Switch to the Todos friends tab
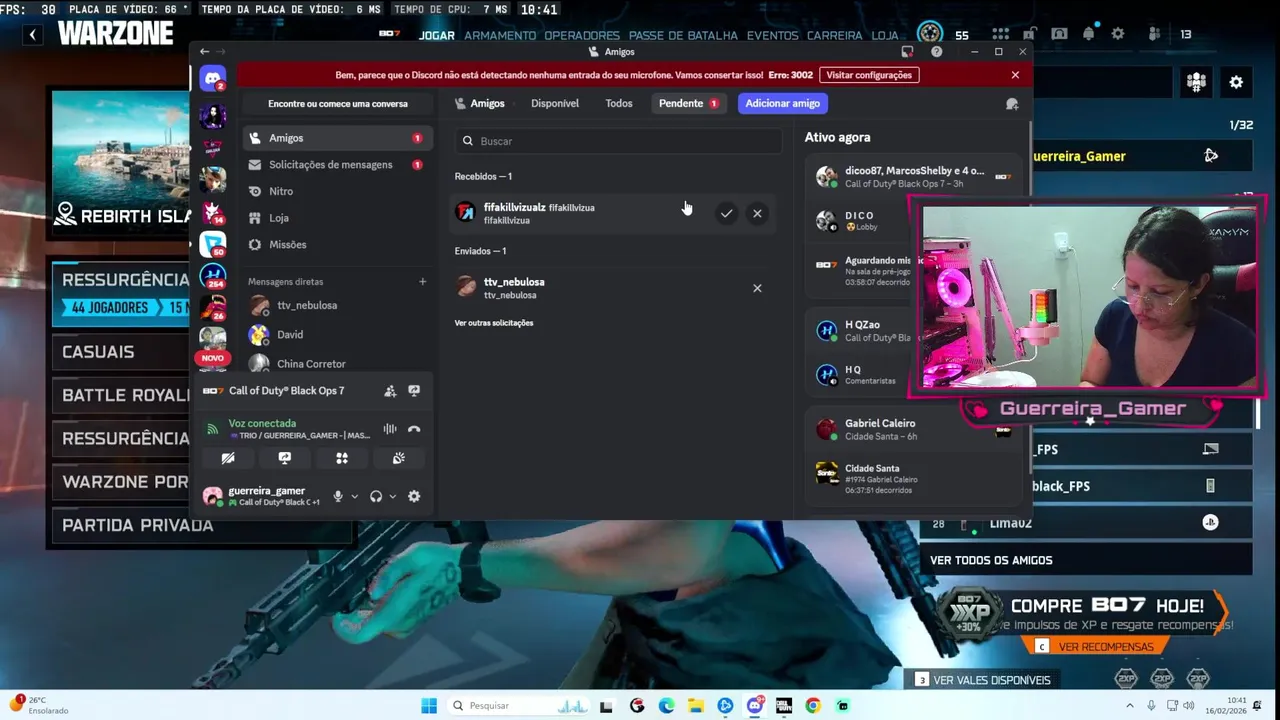Image resolution: width=1280 pixels, height=720 pixels. click(619, 104)
